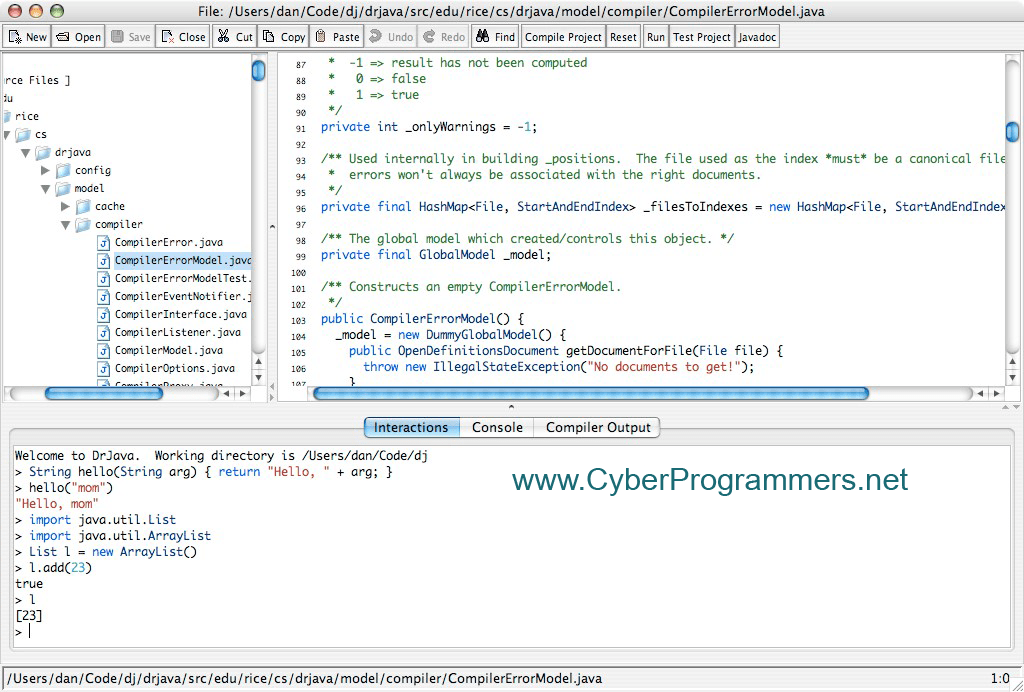Paste from clipboard with the Paste icon
This screenshot has height=692, width=1024.
tap(336, 35)
